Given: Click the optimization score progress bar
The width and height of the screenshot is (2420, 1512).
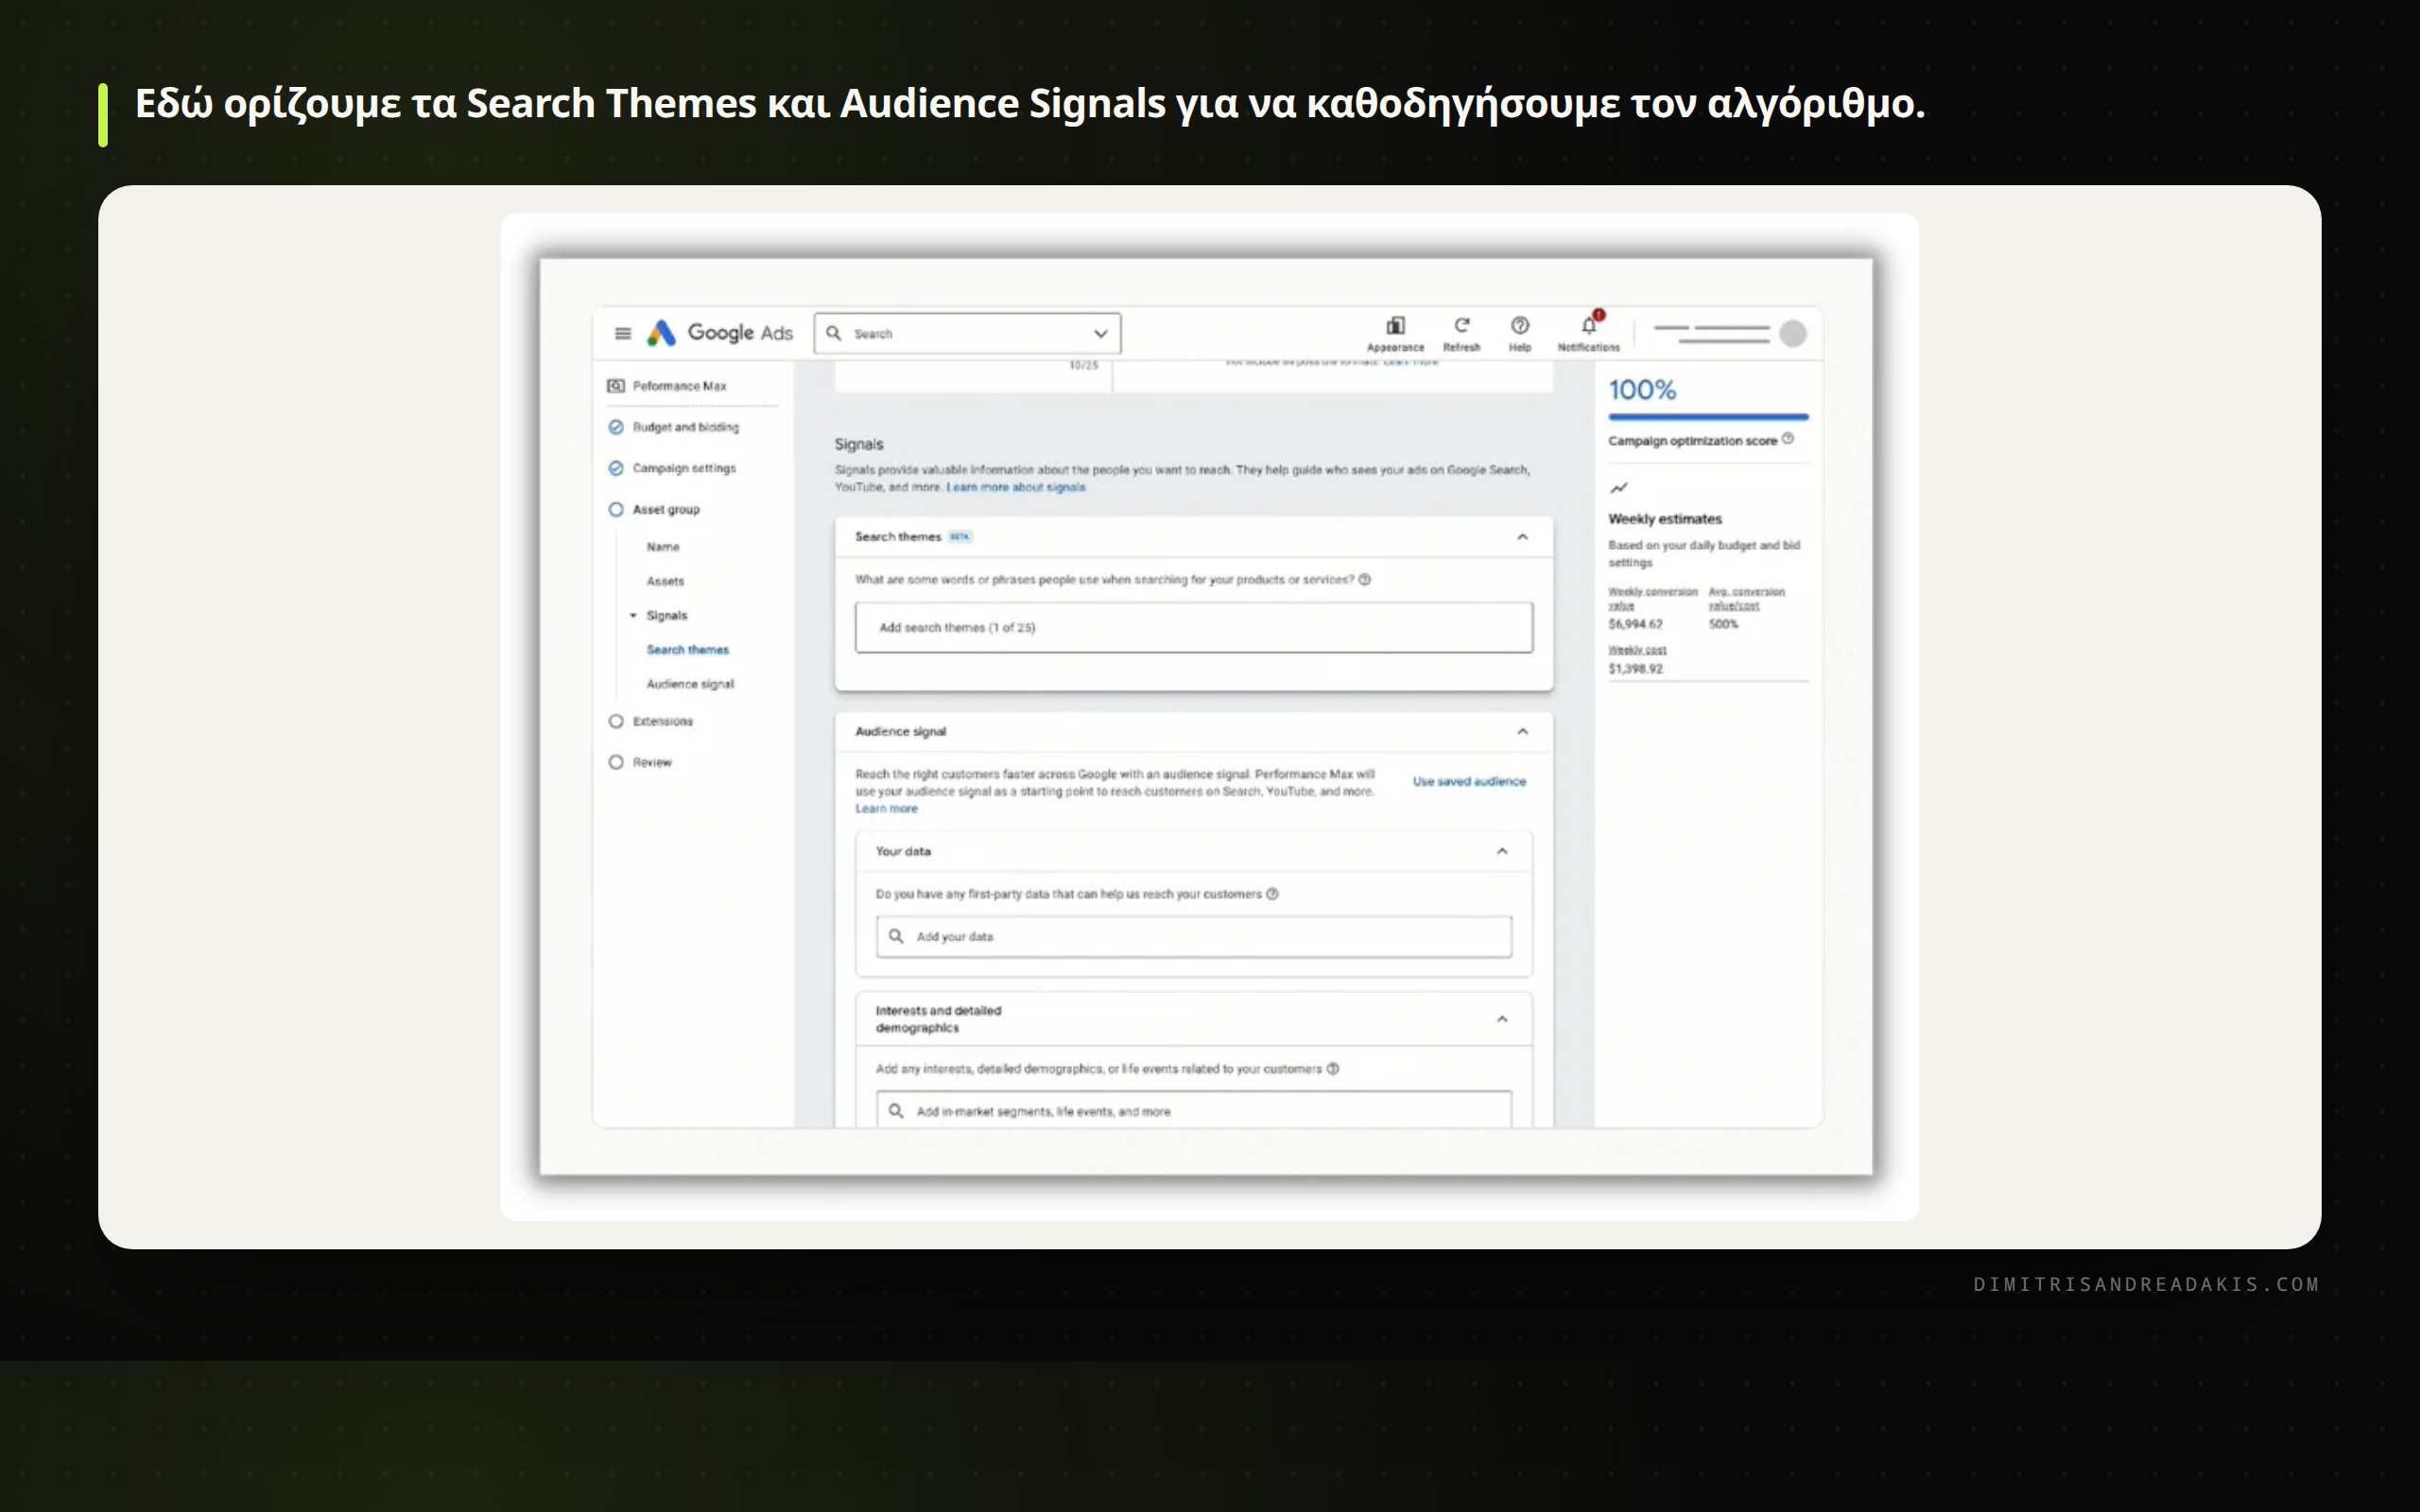Looking at the screenshot, I should (1708, 416).
